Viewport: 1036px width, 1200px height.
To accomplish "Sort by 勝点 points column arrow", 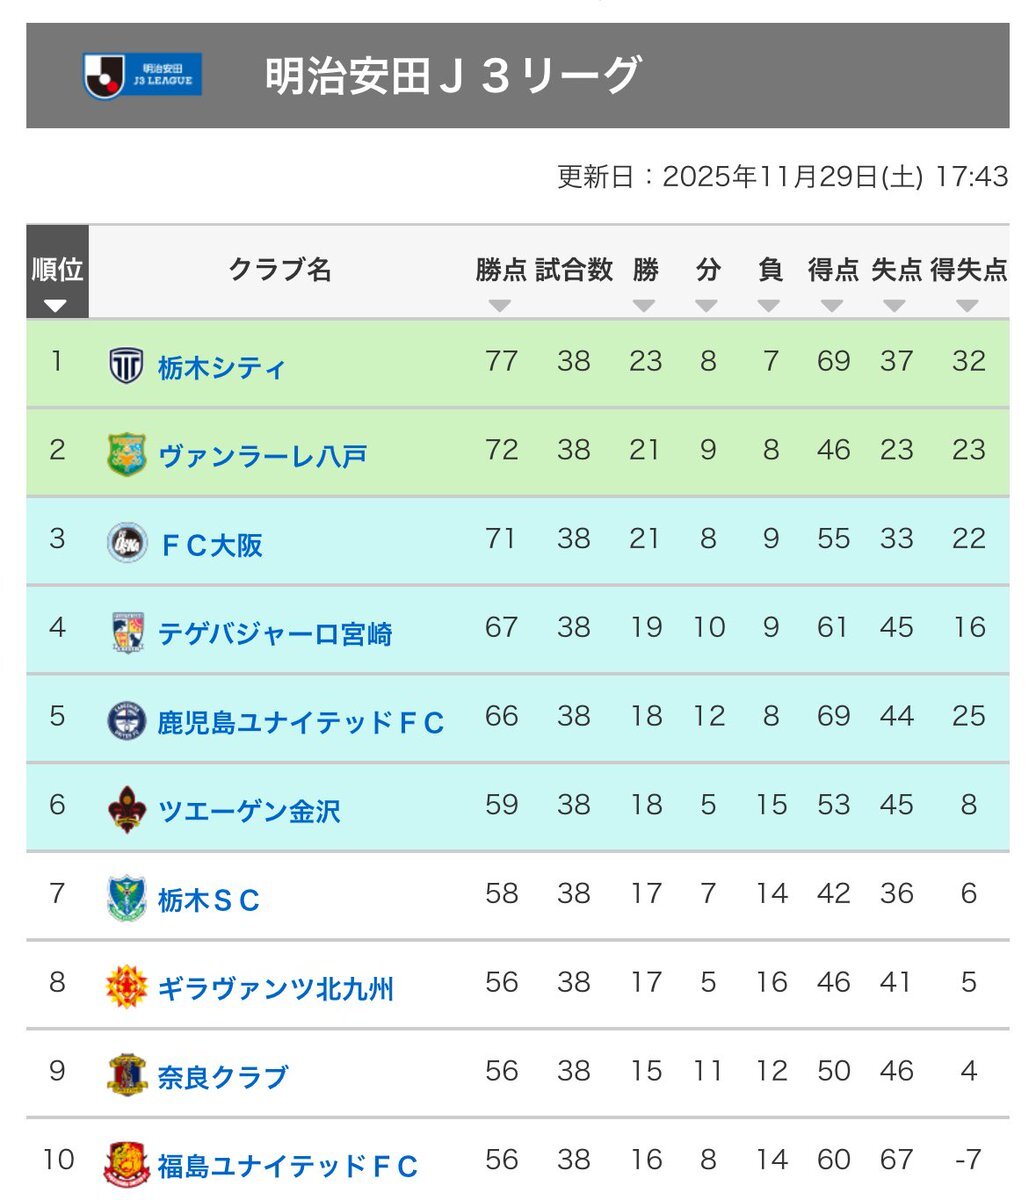I will [500, 305].
